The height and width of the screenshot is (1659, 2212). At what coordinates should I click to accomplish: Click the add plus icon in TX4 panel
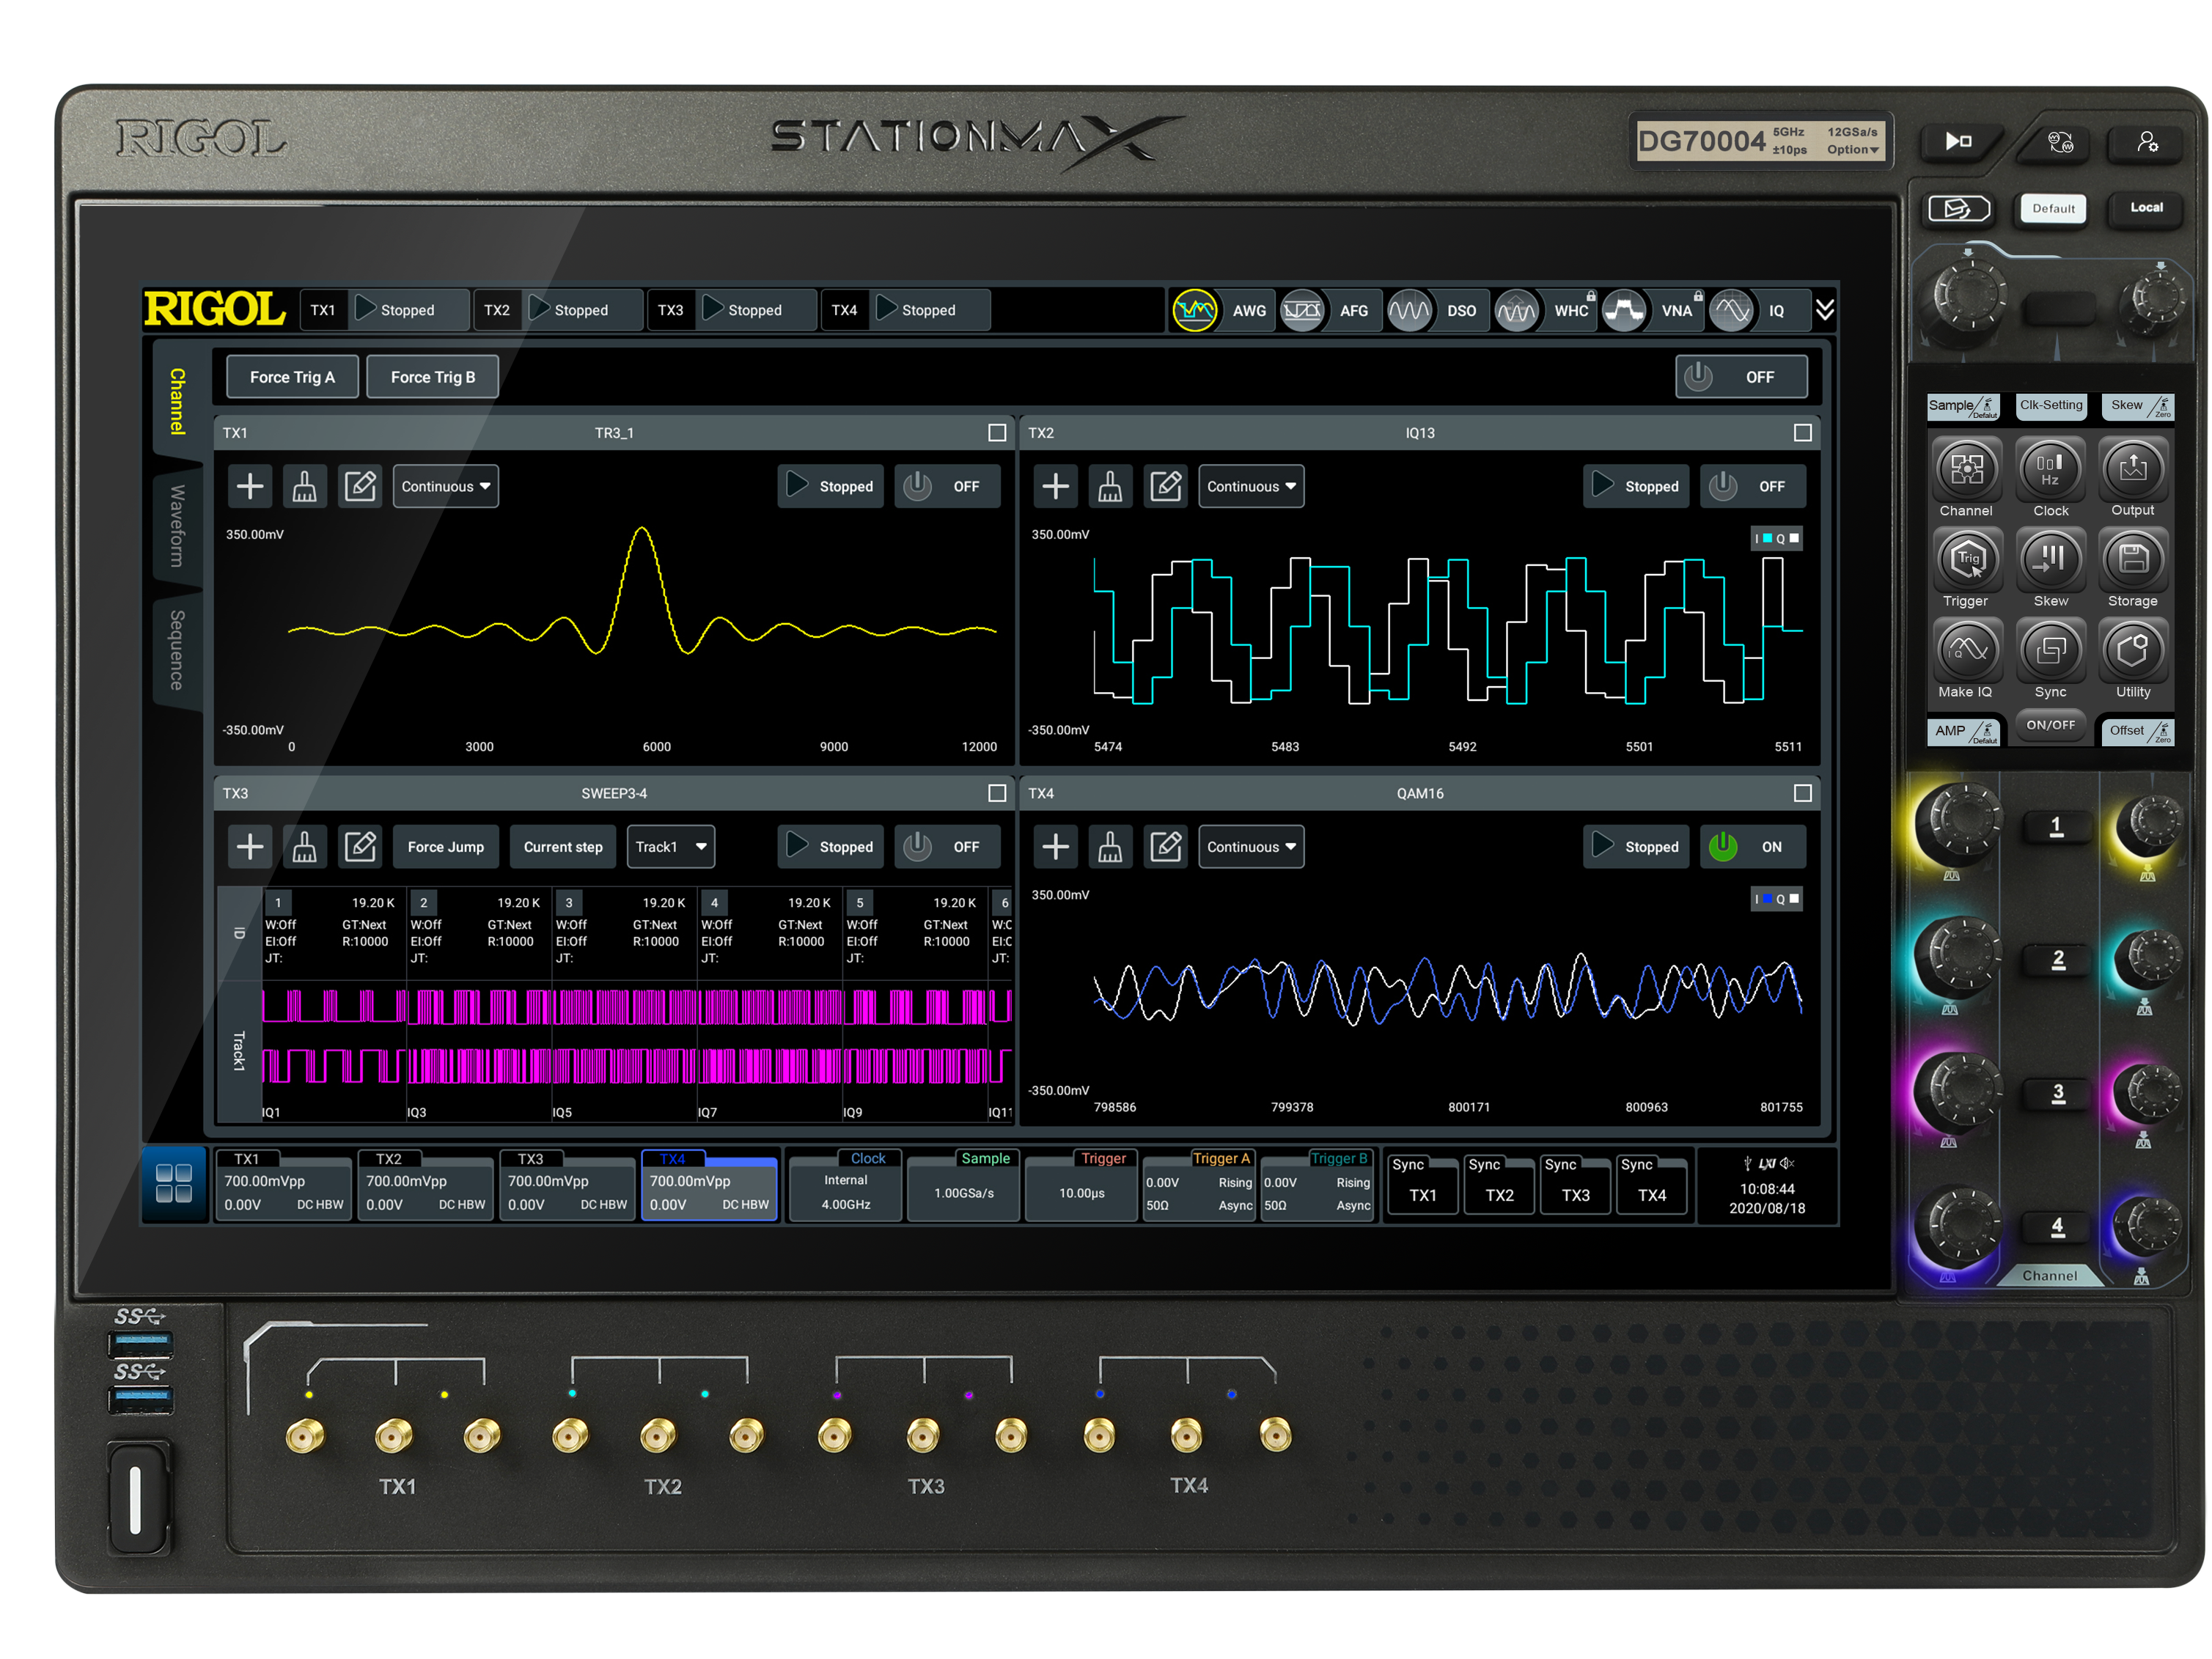click(1055, 847)
